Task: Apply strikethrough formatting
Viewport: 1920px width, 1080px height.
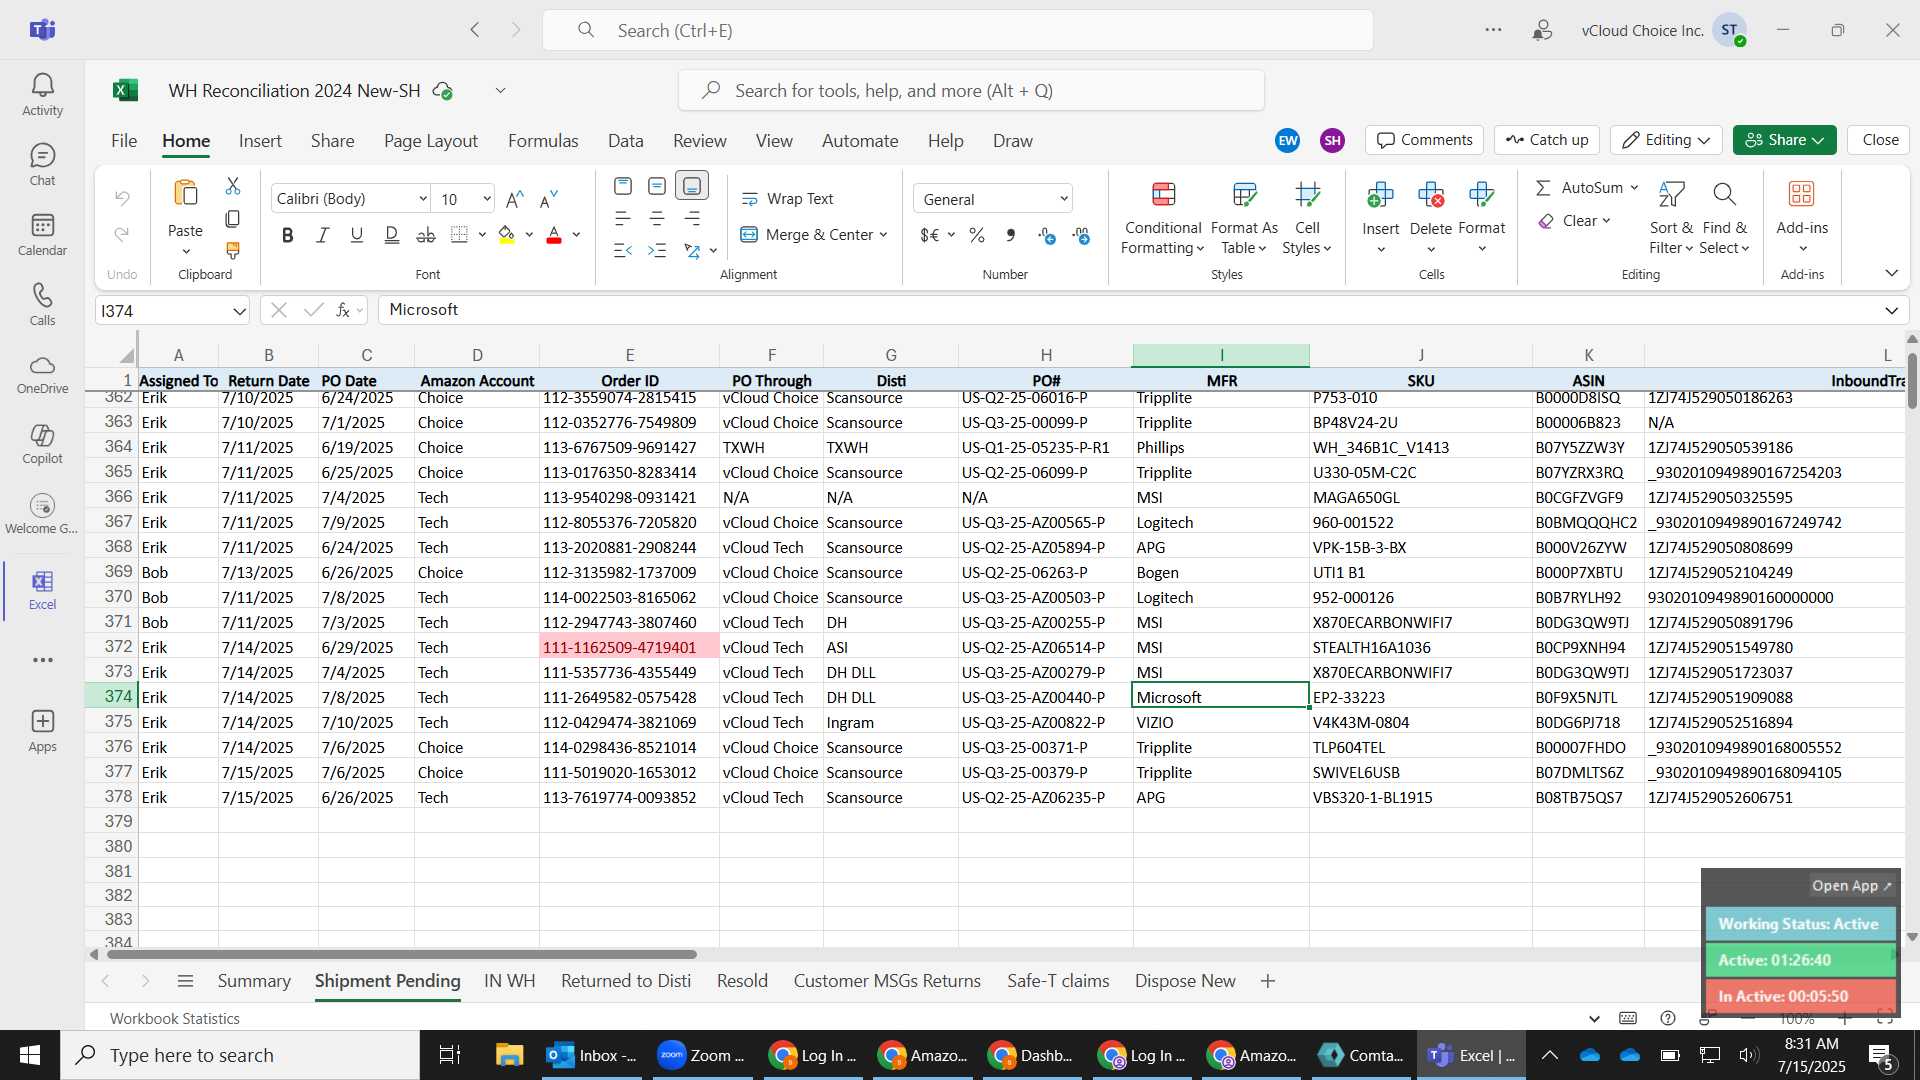Action: coord(426,235)
